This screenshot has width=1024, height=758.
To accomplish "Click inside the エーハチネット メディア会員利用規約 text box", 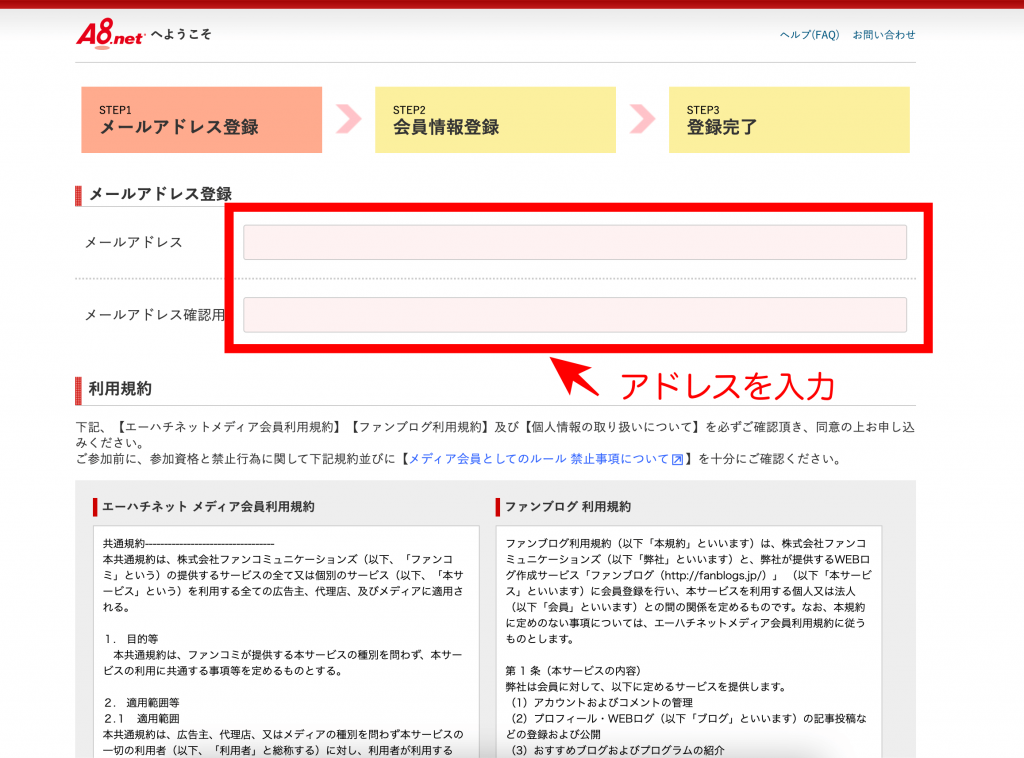I will pos(286,640).
